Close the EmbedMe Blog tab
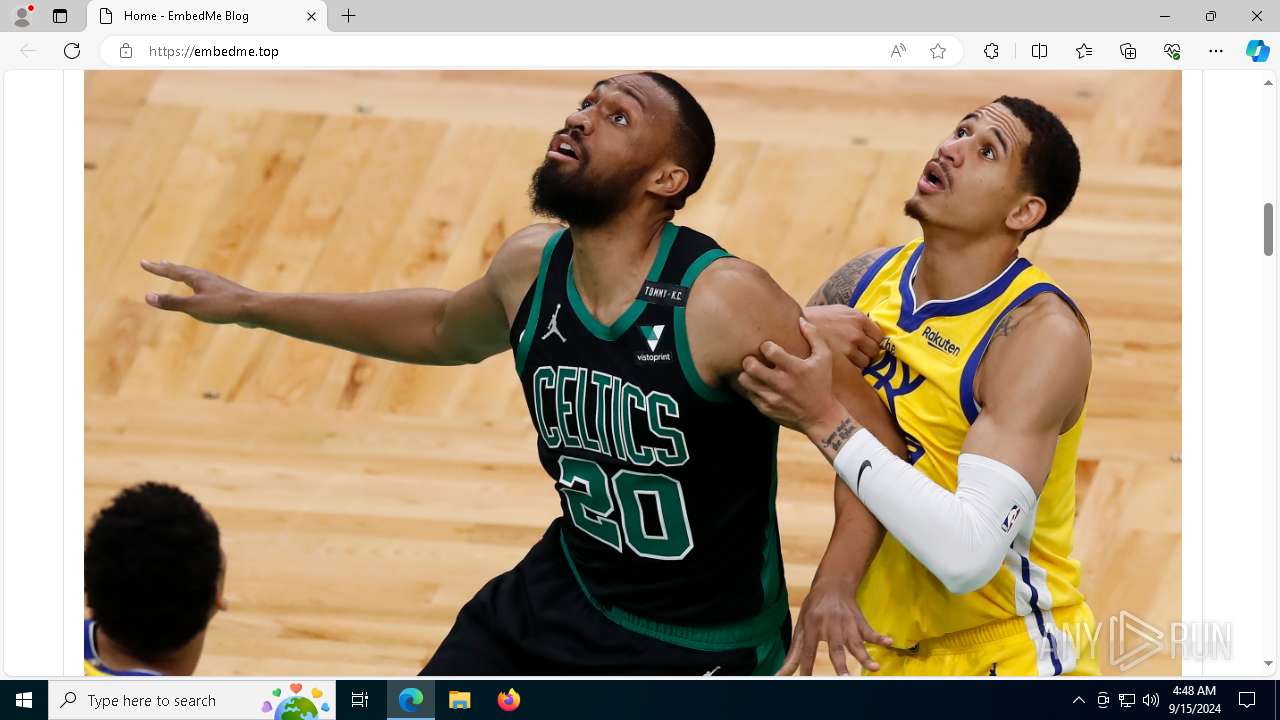This screenshot has width=1280, height=720. 311,16
